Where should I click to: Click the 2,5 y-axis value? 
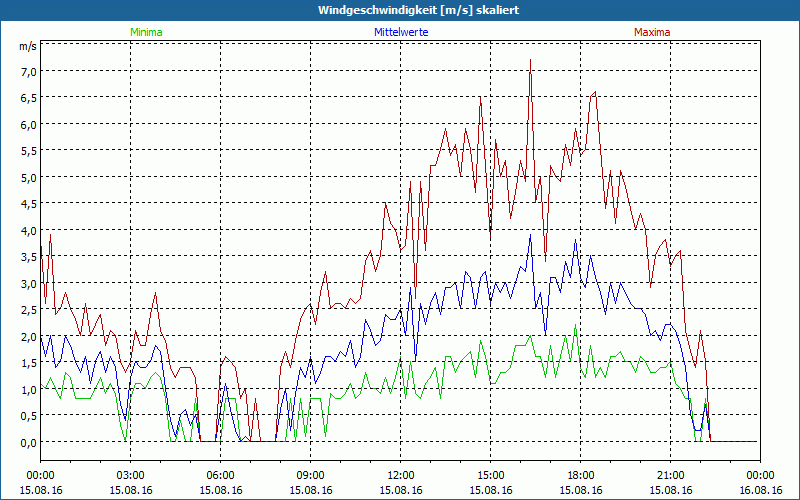click(x=29, y=310)
